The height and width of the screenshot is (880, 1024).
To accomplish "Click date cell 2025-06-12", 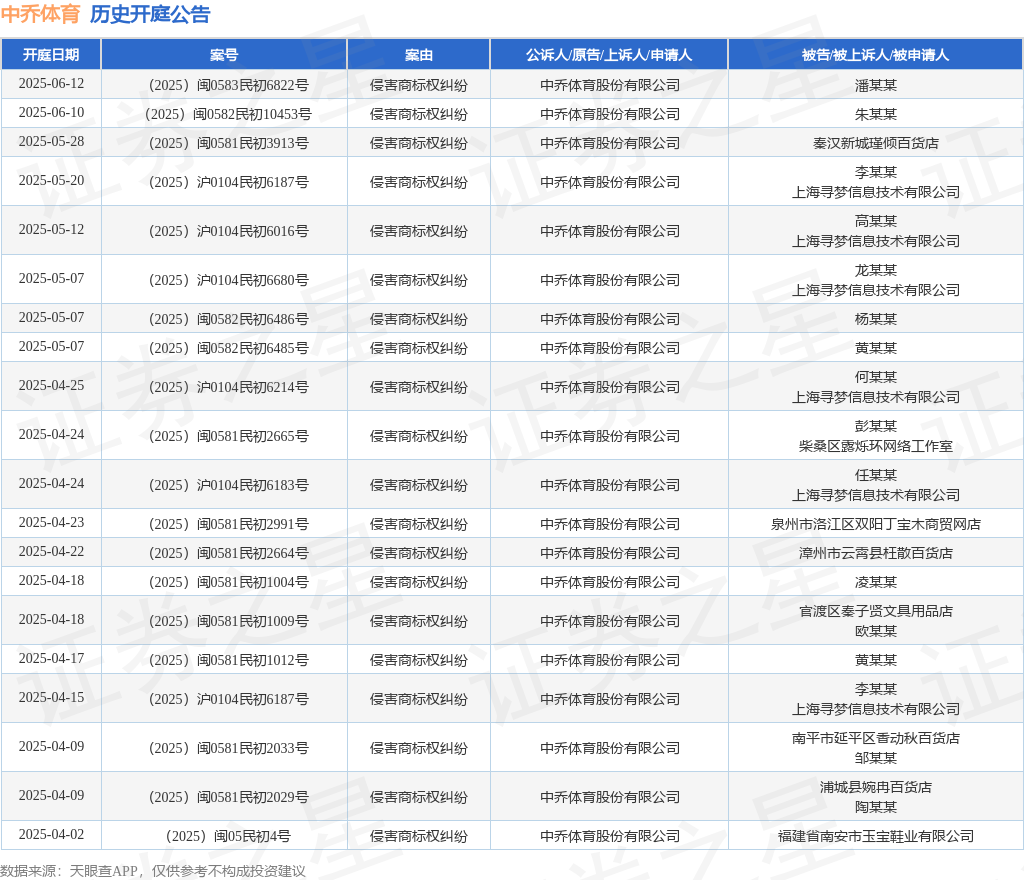I will (x=51, y=84).
